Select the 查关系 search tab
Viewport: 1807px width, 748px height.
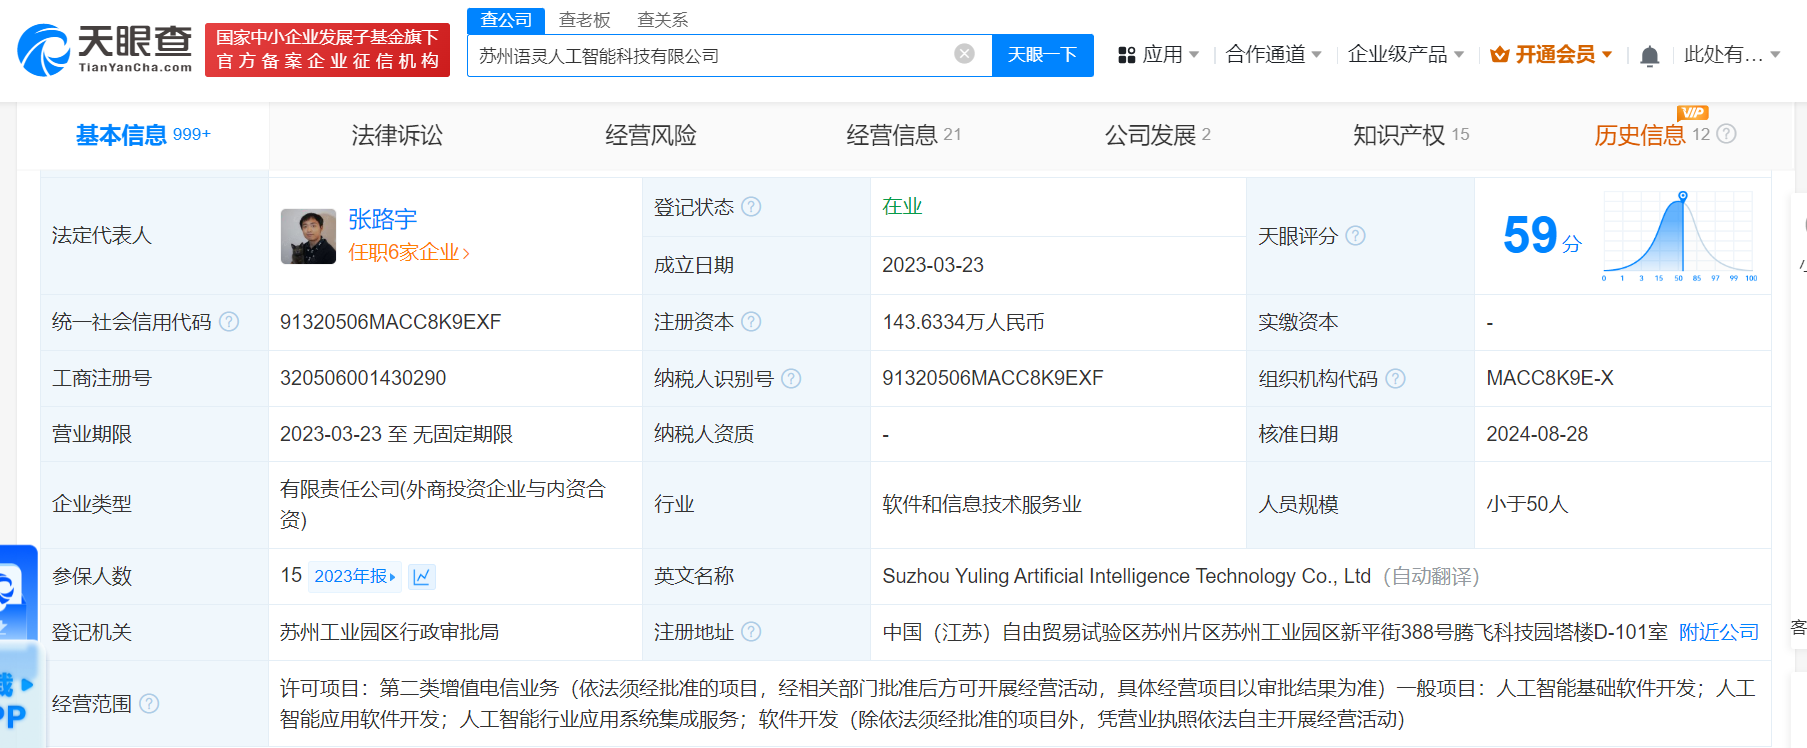point(663,20)
